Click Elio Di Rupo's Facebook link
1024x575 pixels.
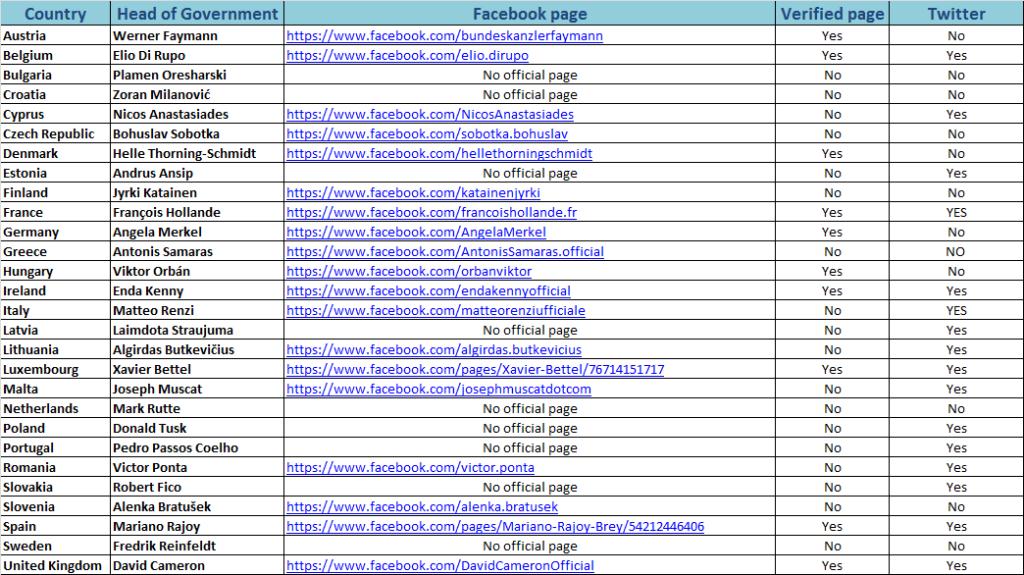pos(407,56)
